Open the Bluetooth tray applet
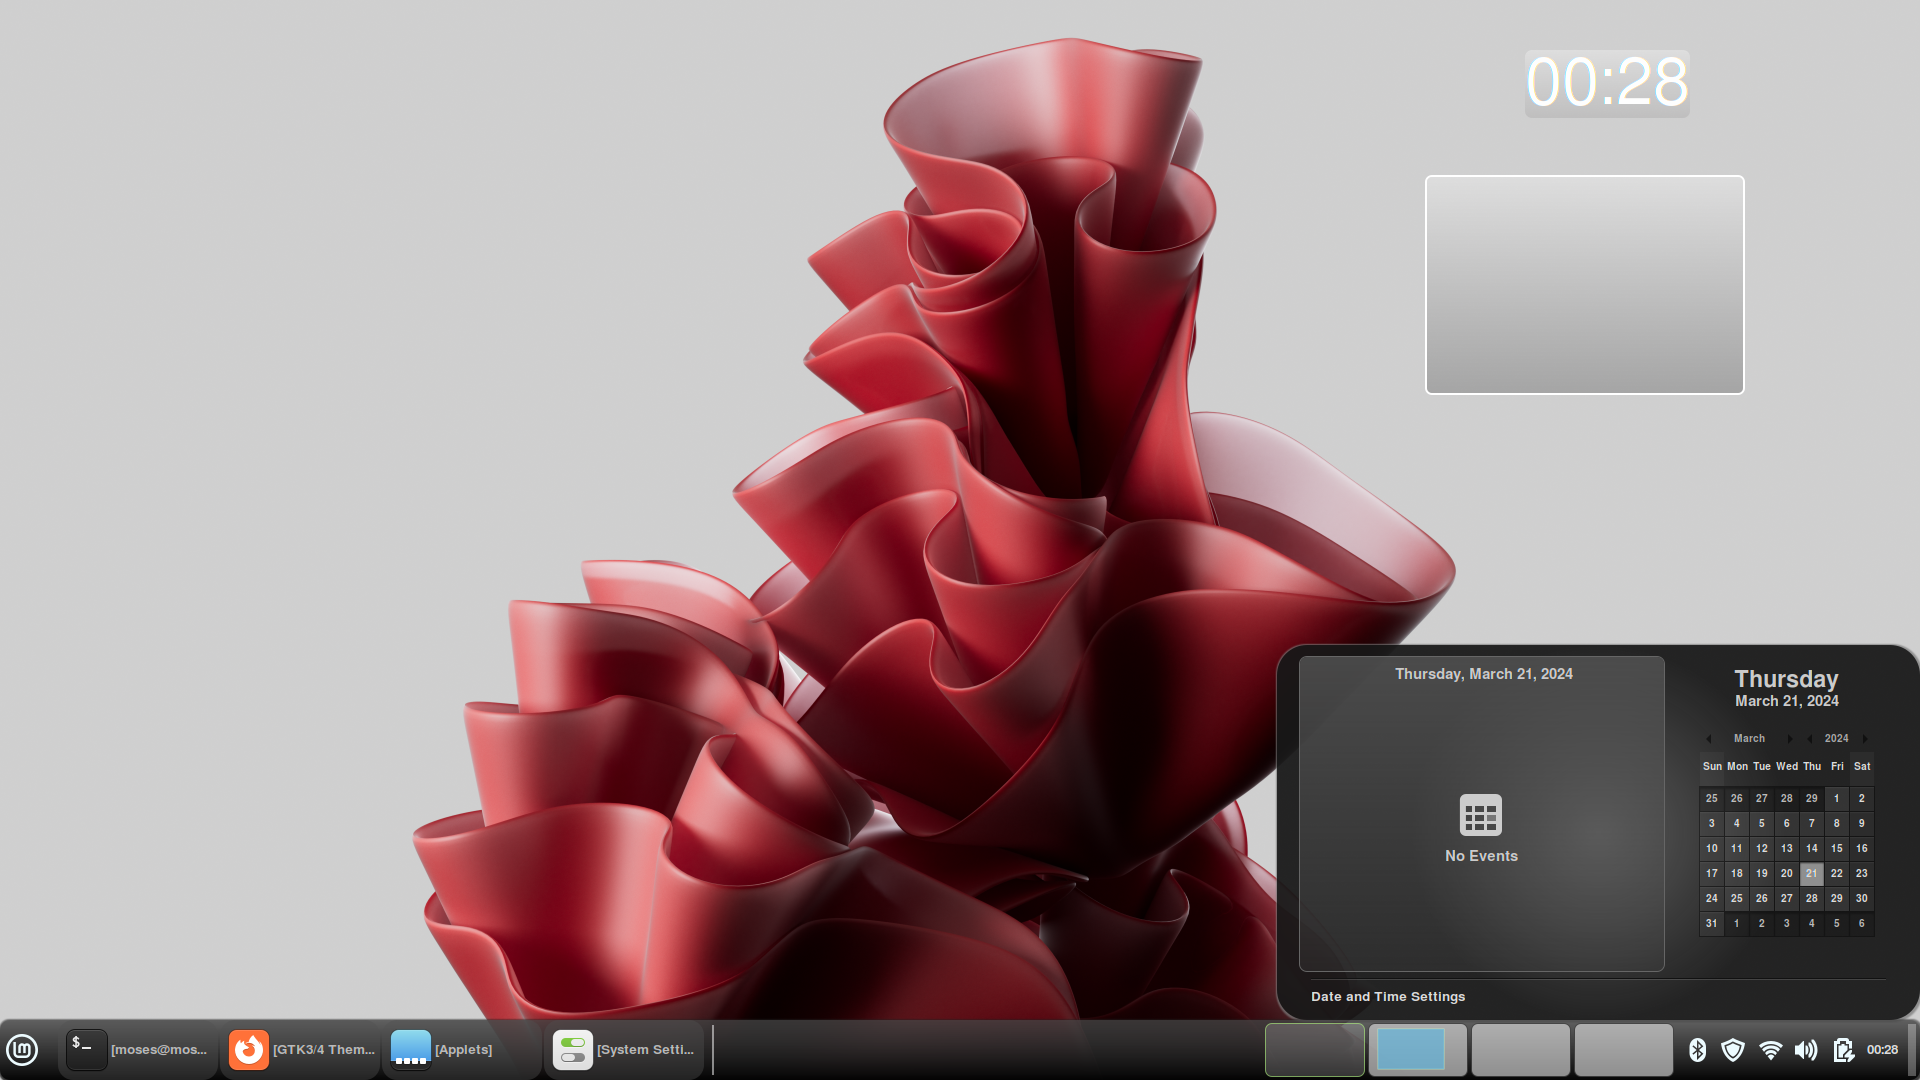 pos(1697,1050)
